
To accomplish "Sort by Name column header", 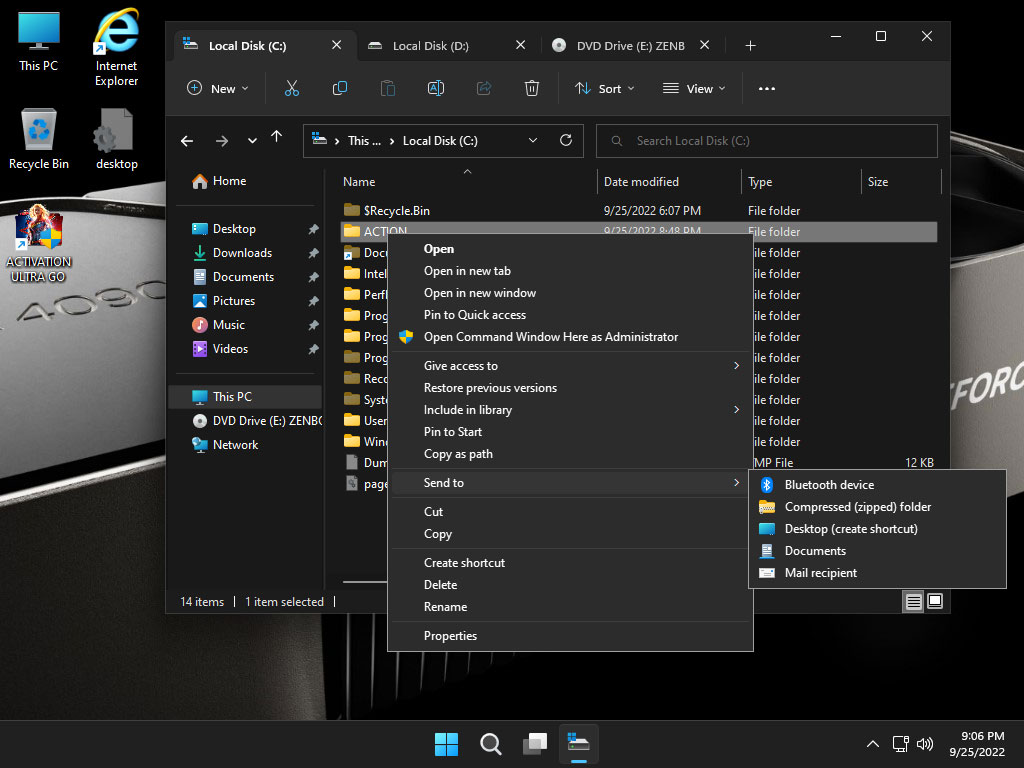I will click(467, 182).
